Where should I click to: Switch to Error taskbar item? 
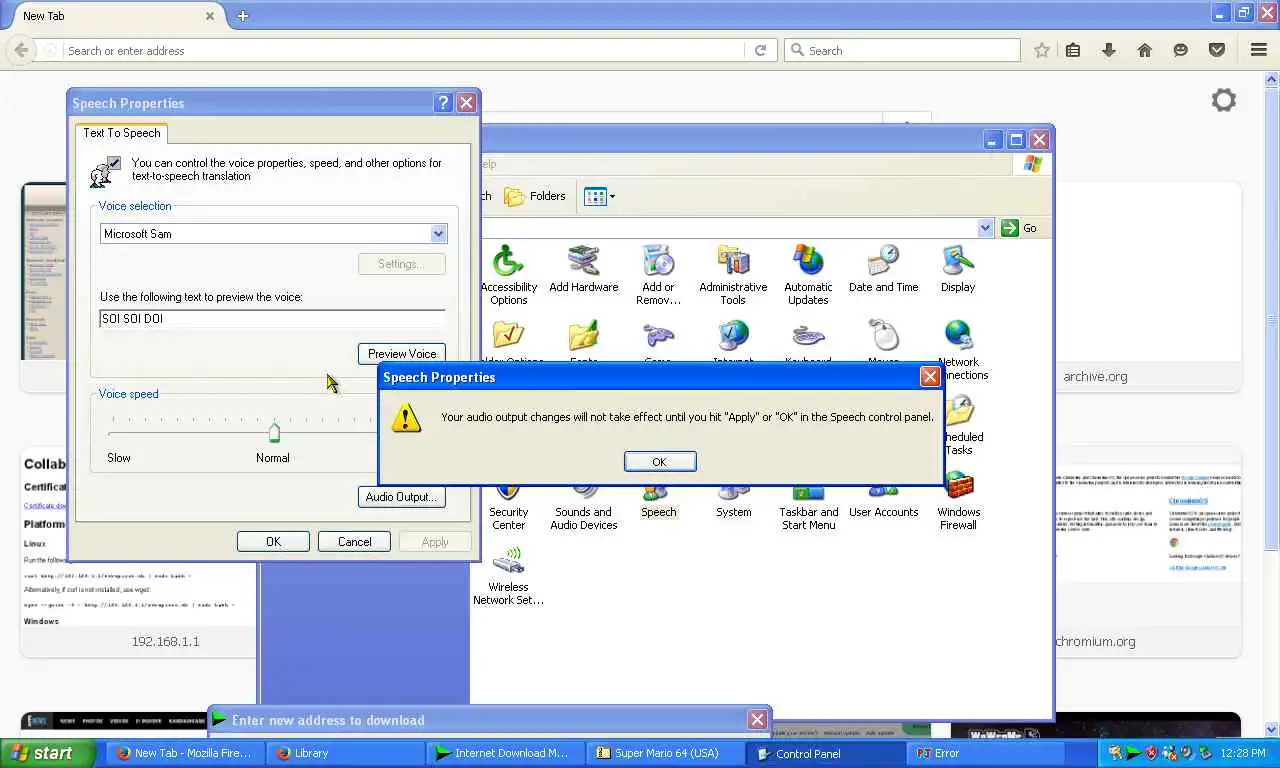[985, 753]
